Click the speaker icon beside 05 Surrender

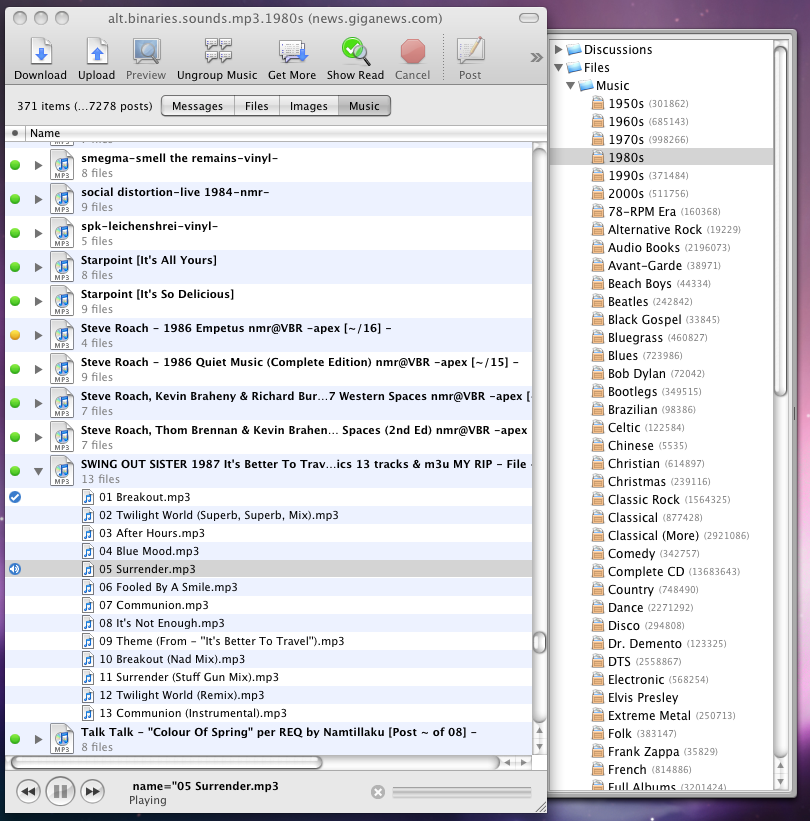pyautogui.click(x=15, y=569)
